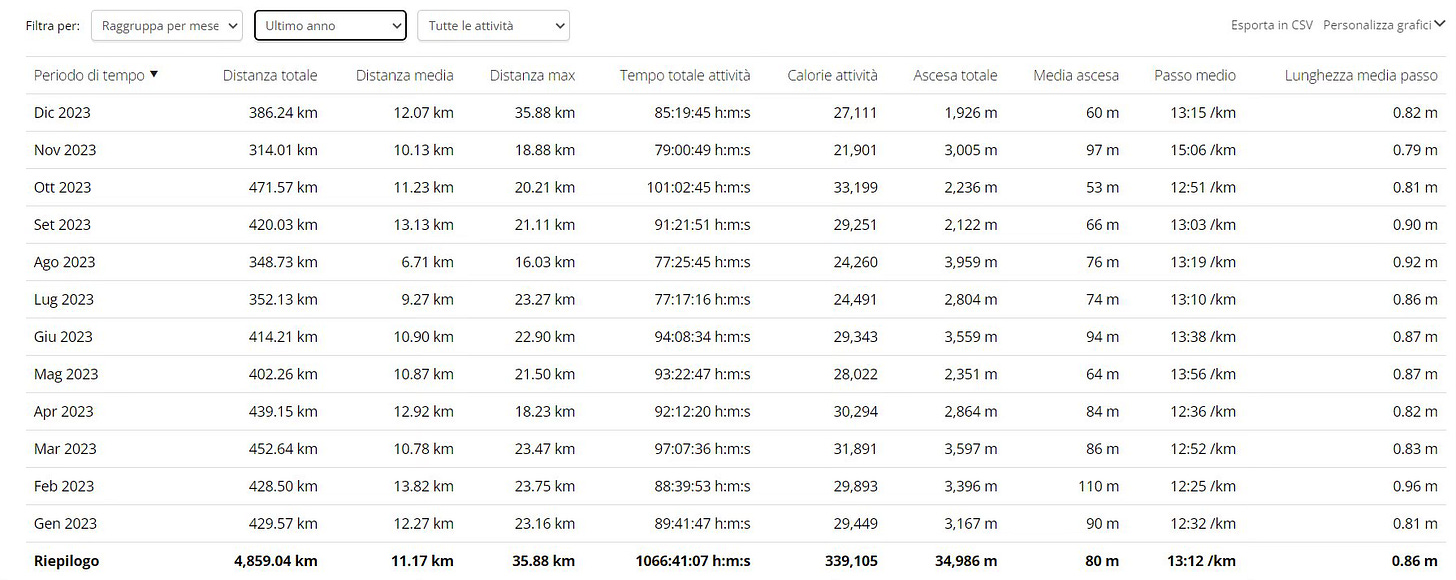
Task: Click Dic 2023 max distance '35.88 km'
Action: pos(544,113)
